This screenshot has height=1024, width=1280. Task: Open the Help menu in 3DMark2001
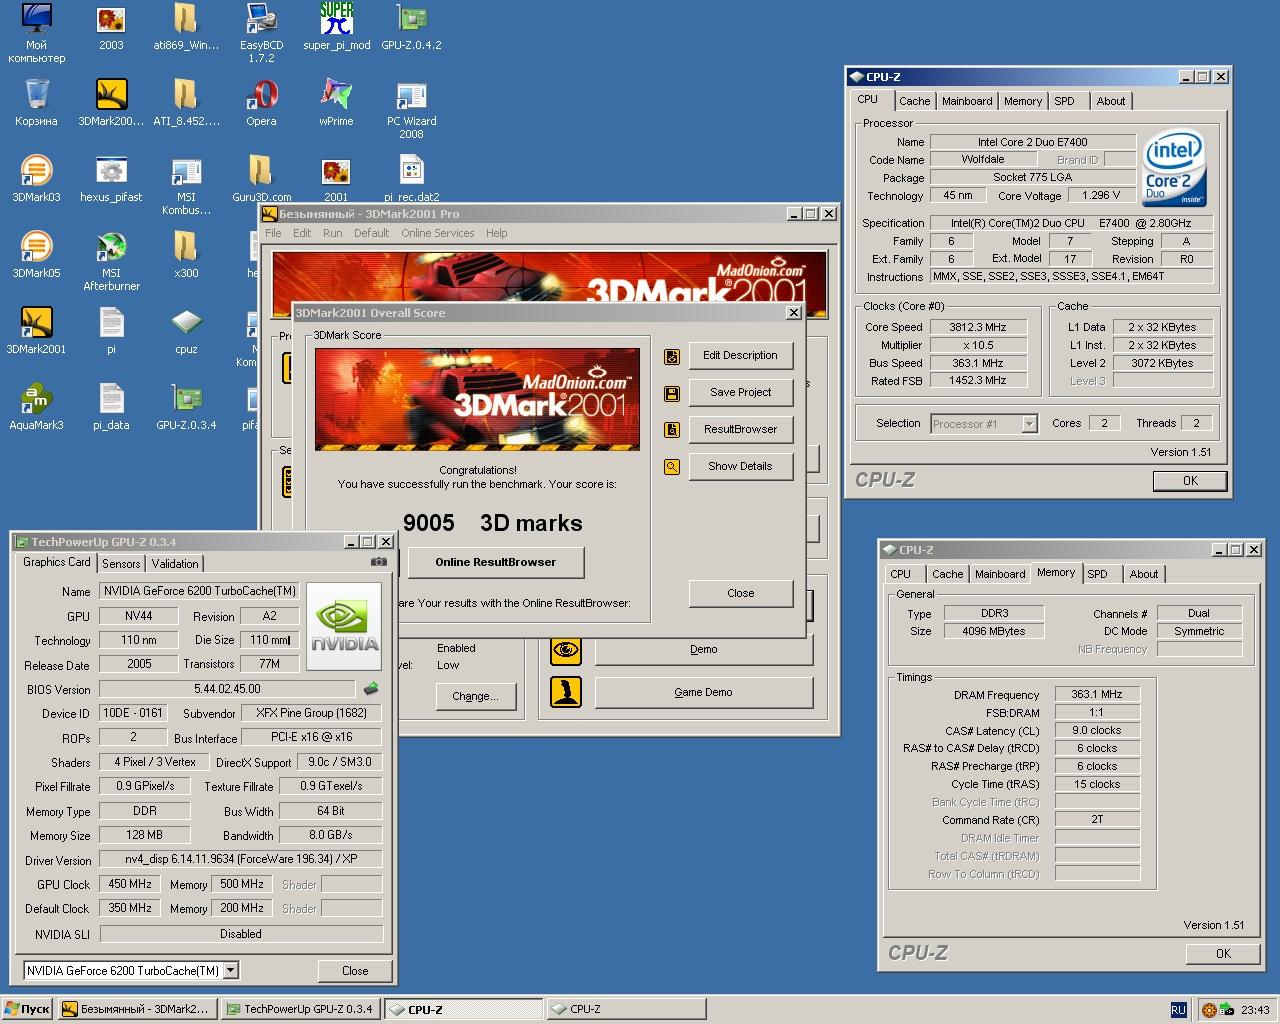497,233
